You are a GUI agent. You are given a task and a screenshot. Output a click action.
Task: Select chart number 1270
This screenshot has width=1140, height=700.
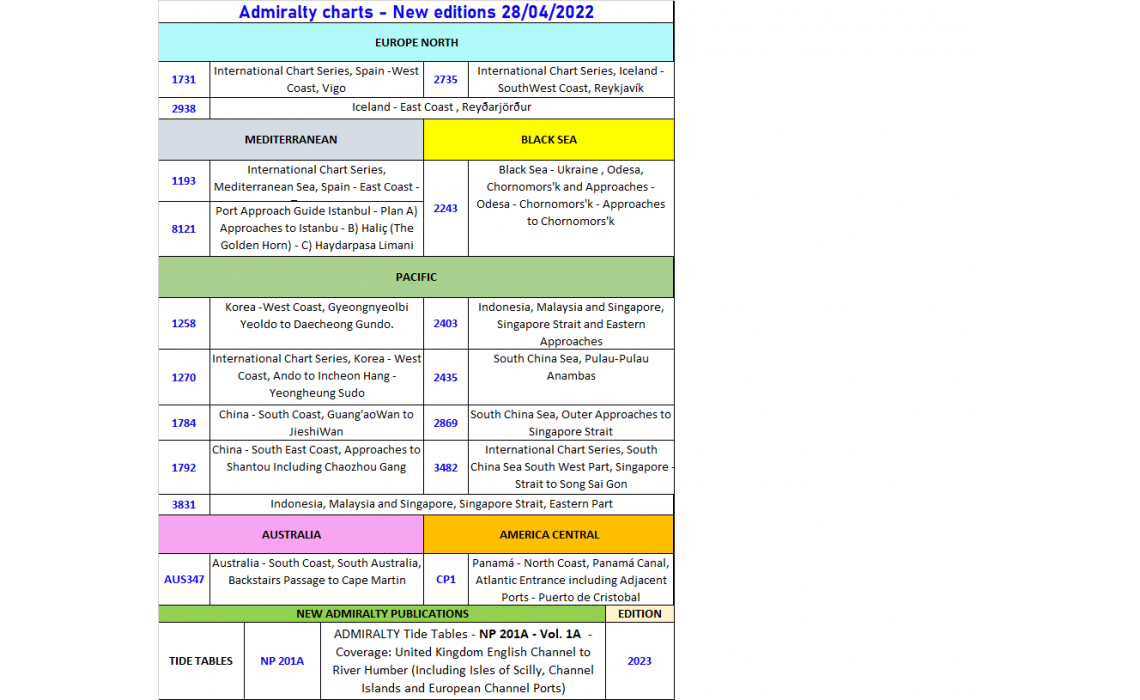point(183,377)
